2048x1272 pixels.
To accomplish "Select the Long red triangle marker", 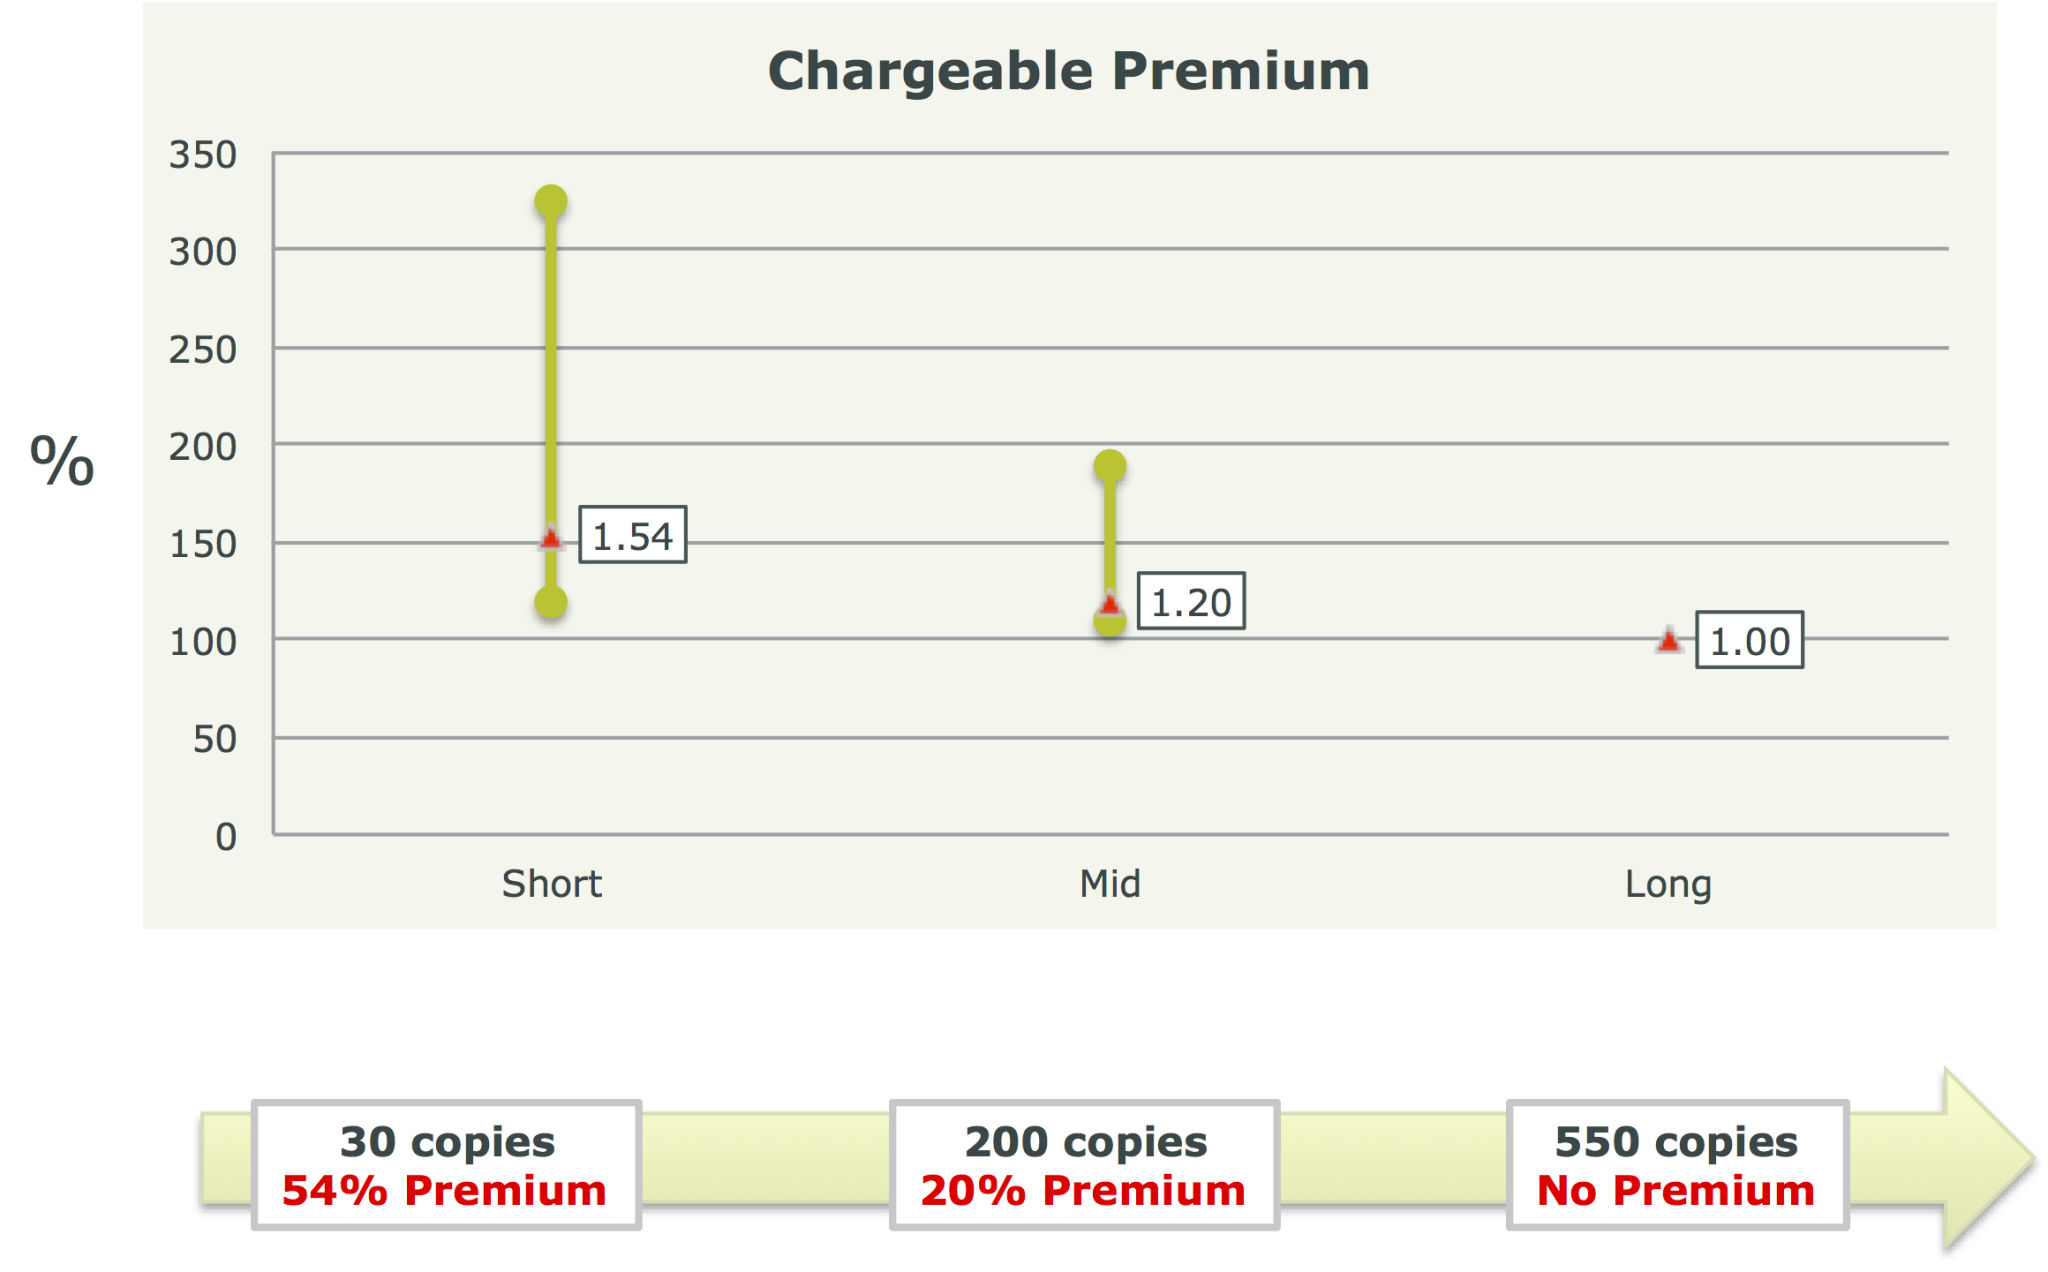I will coord(1669,640).
